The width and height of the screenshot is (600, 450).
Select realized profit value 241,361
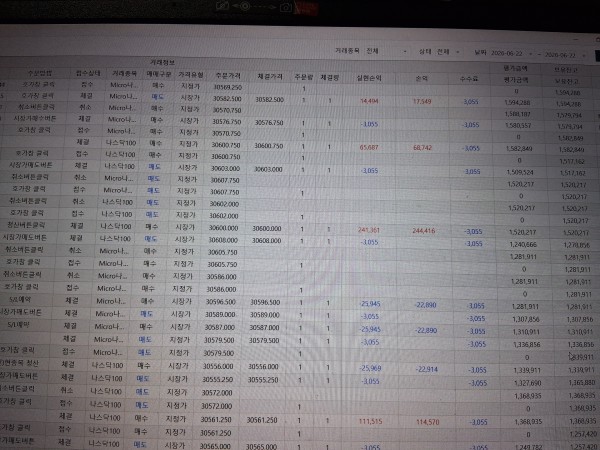click(x=369, y=230)
